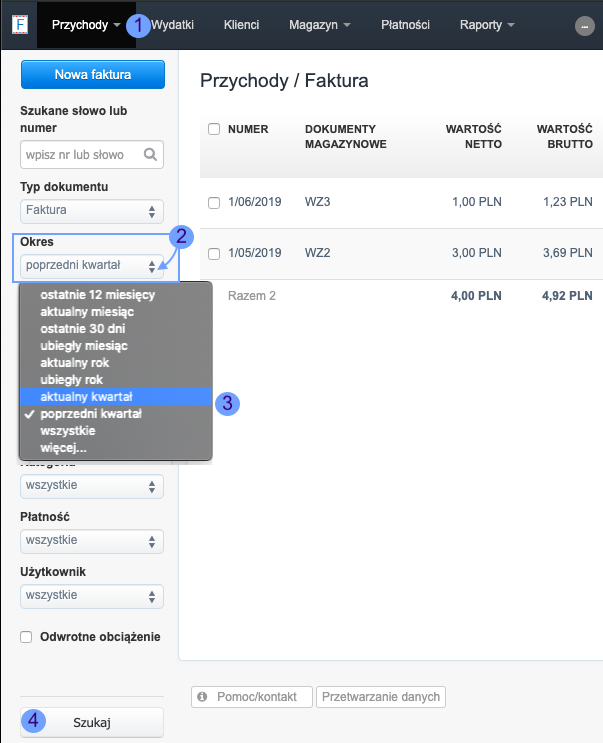Open the Wydatki section
Viewport: 603px width, 743px height.
(172, 25)
